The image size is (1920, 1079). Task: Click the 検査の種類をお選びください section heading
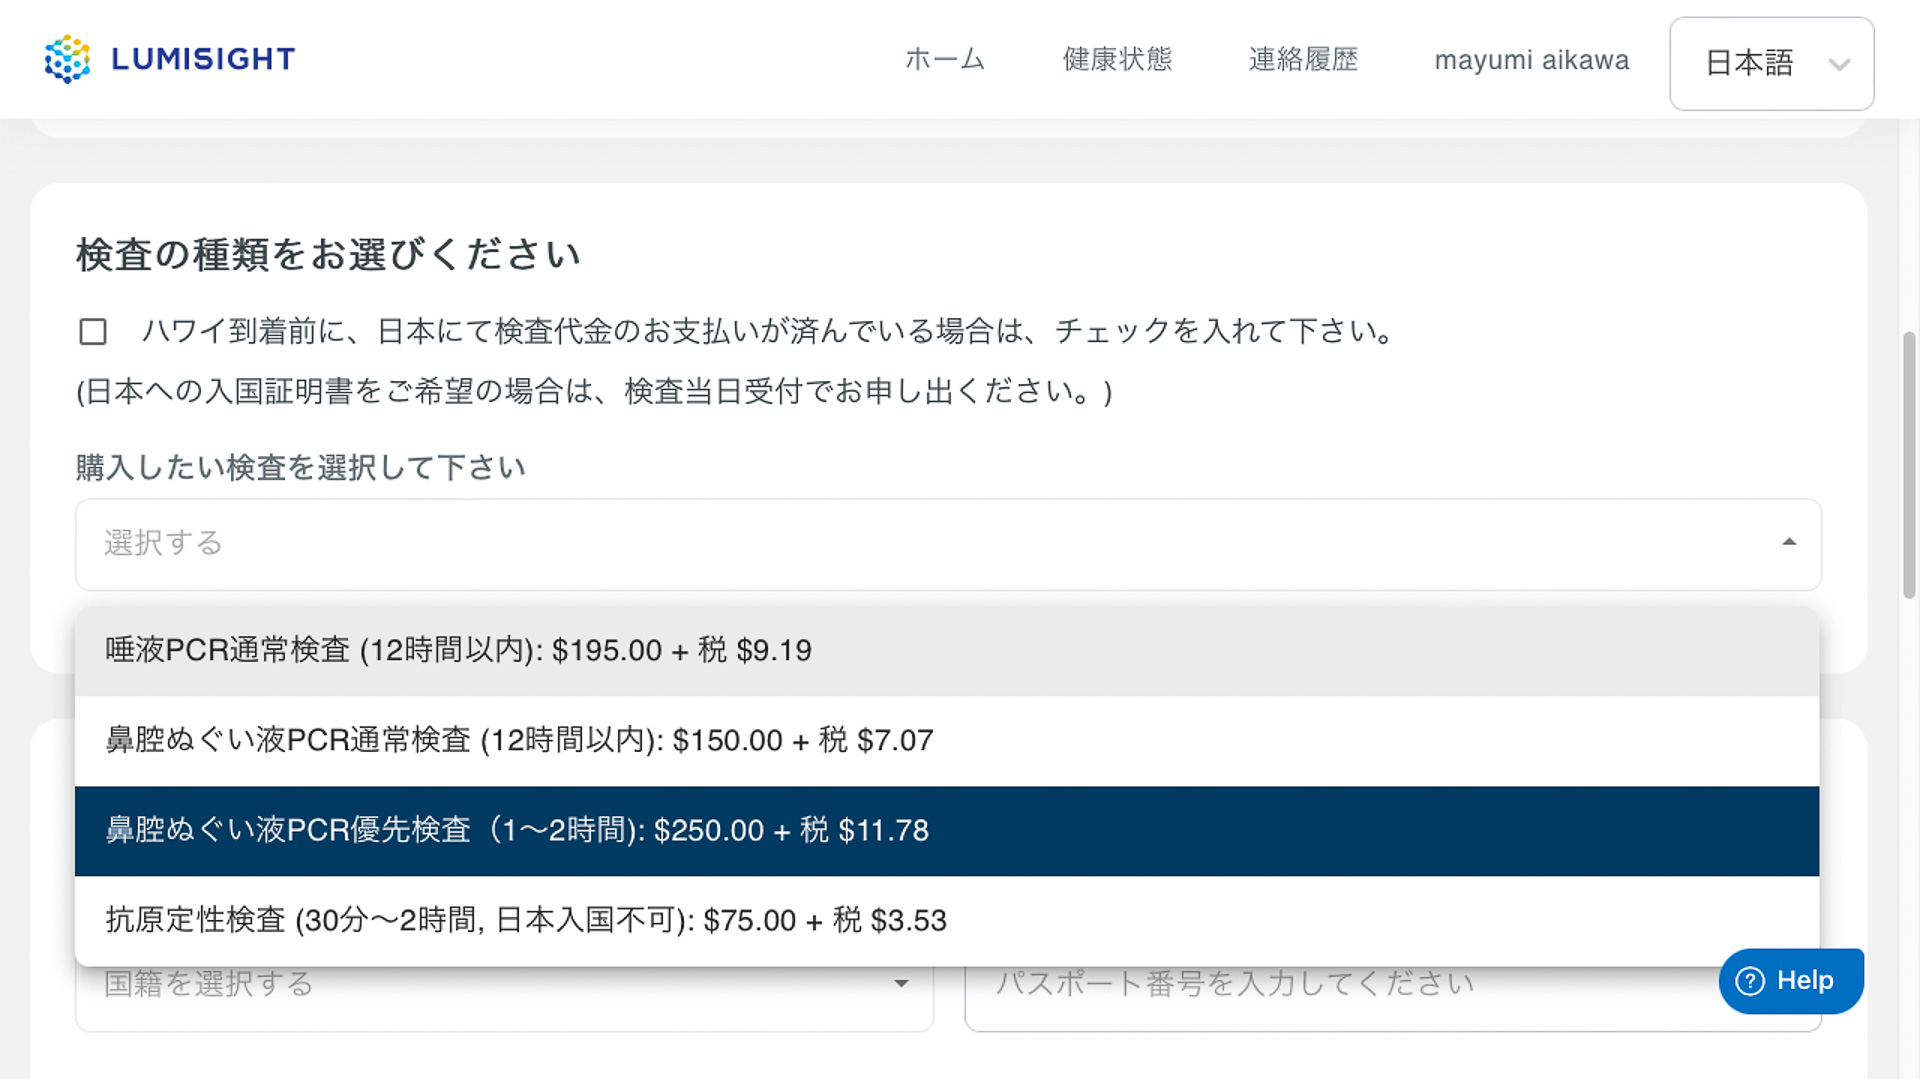(x=327, y=255)
